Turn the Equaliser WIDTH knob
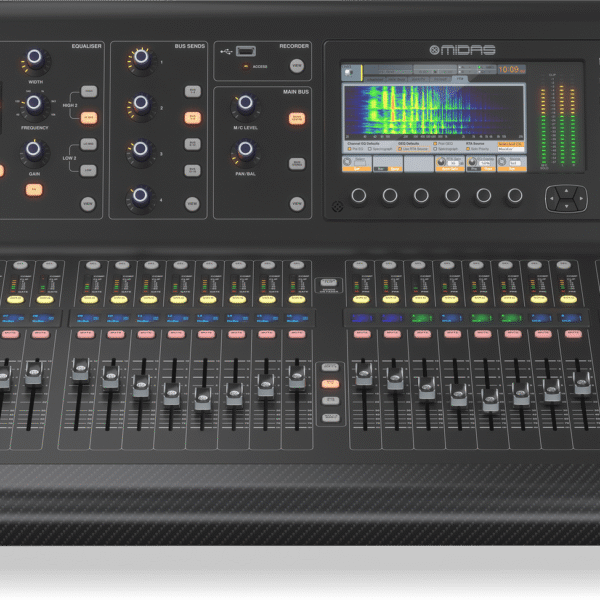This screenshot has width=600, height=600. tap(35, 60)
